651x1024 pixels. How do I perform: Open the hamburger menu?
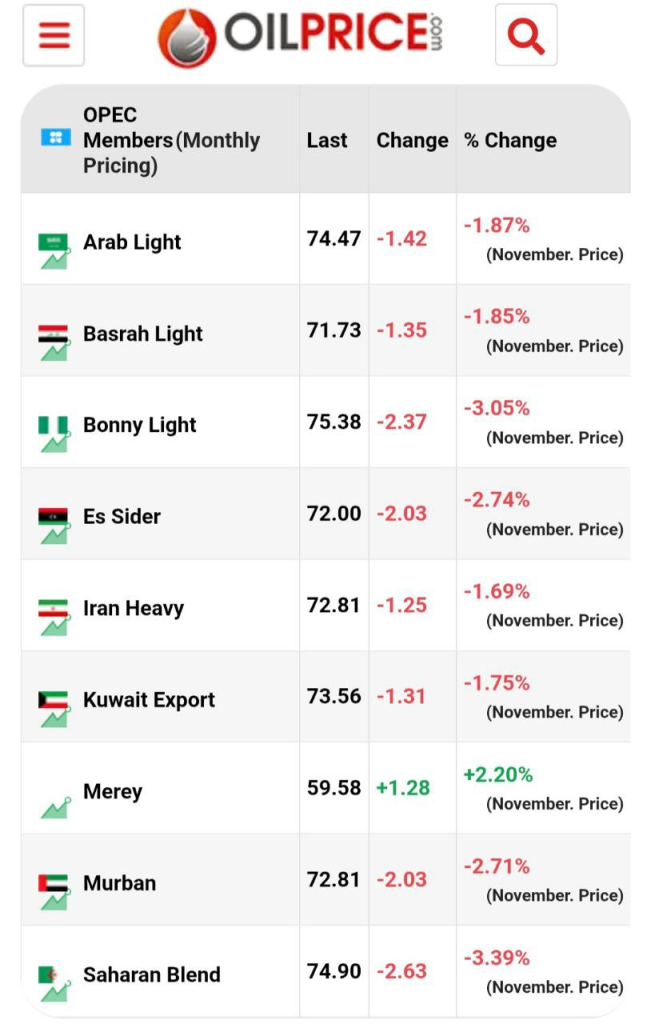click(x=54, y=35)
